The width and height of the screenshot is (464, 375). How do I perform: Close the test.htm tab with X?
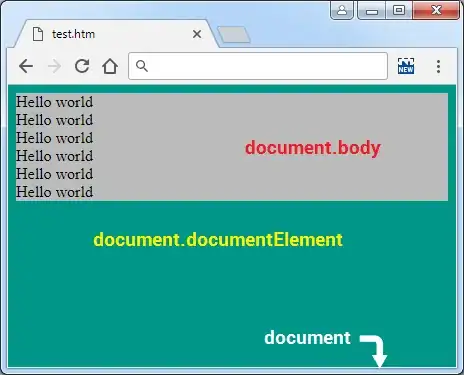(197, 34)
